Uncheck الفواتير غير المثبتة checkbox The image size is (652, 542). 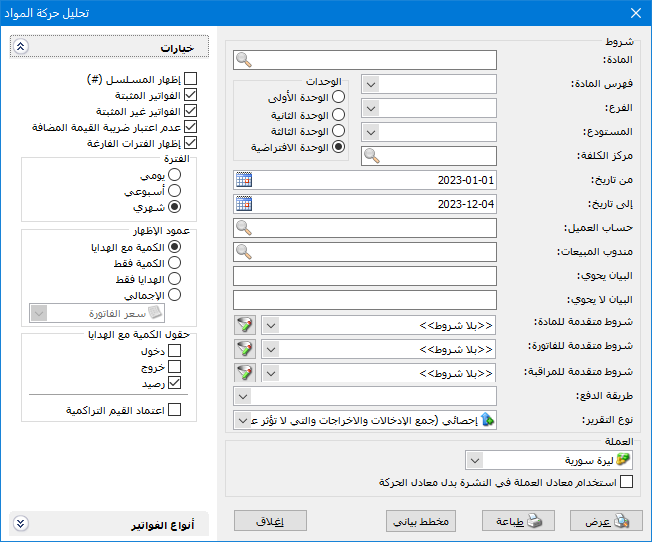(x=190, y=111)
